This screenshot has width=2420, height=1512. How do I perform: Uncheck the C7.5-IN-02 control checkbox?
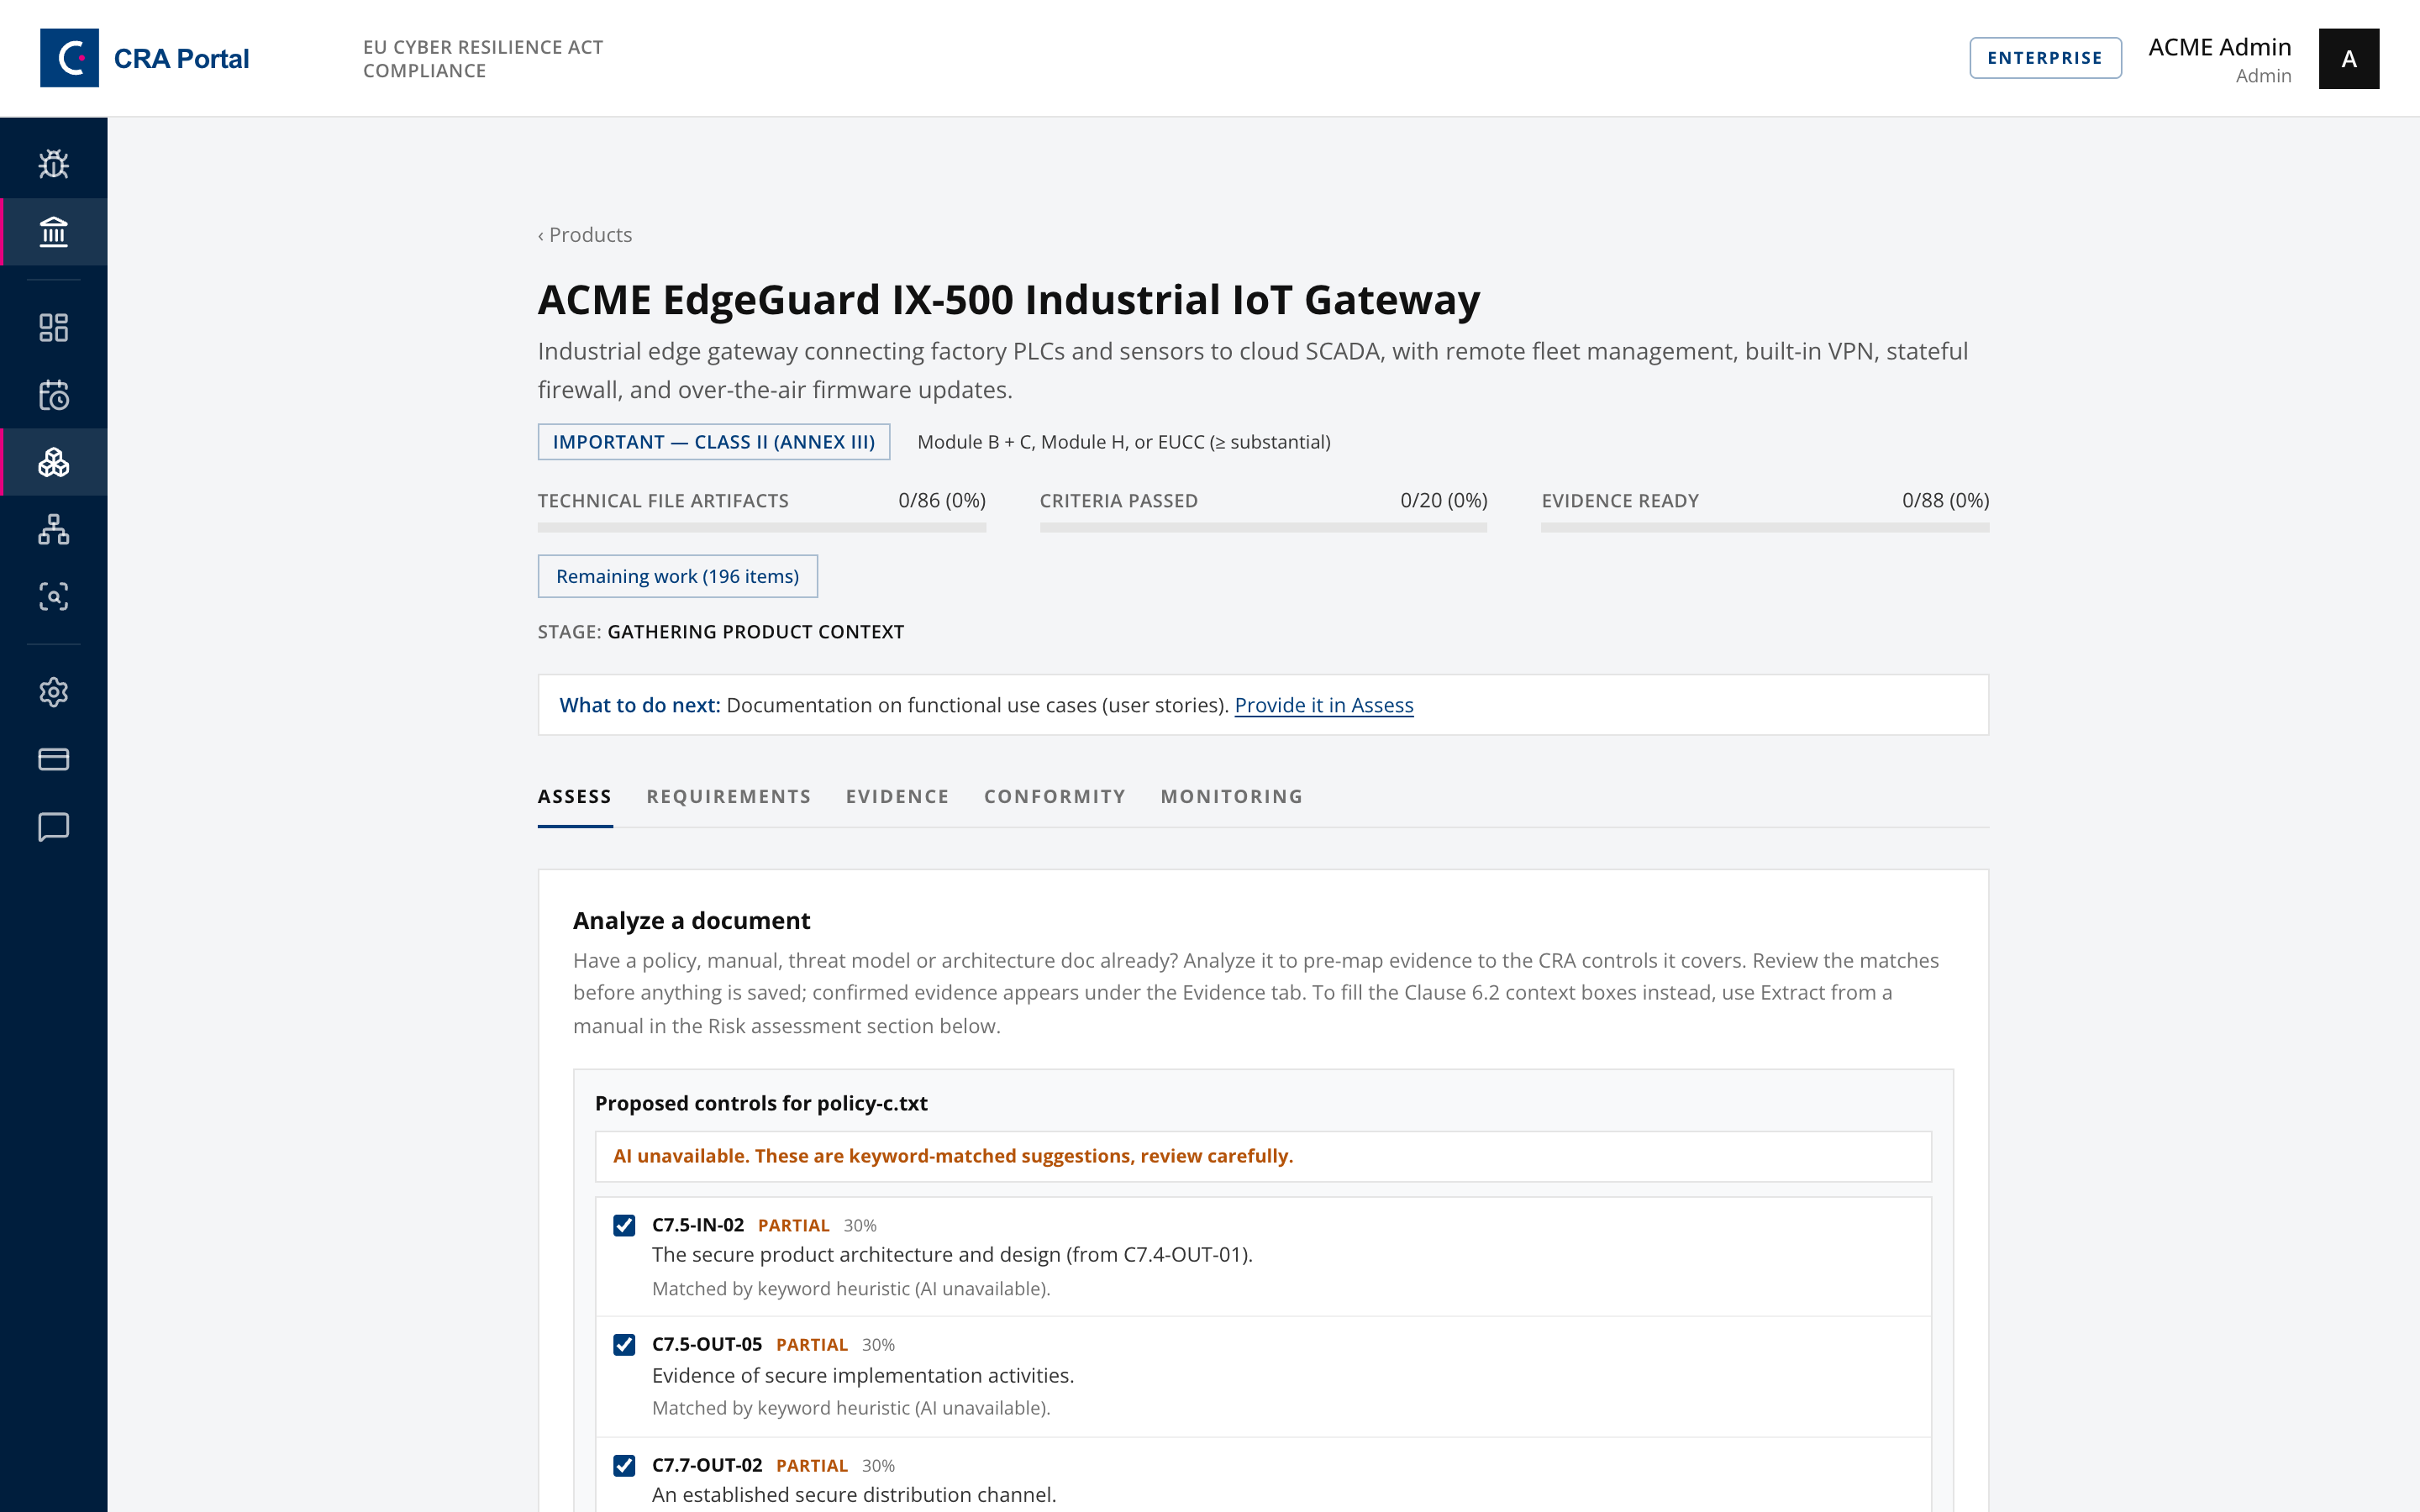624,1225
